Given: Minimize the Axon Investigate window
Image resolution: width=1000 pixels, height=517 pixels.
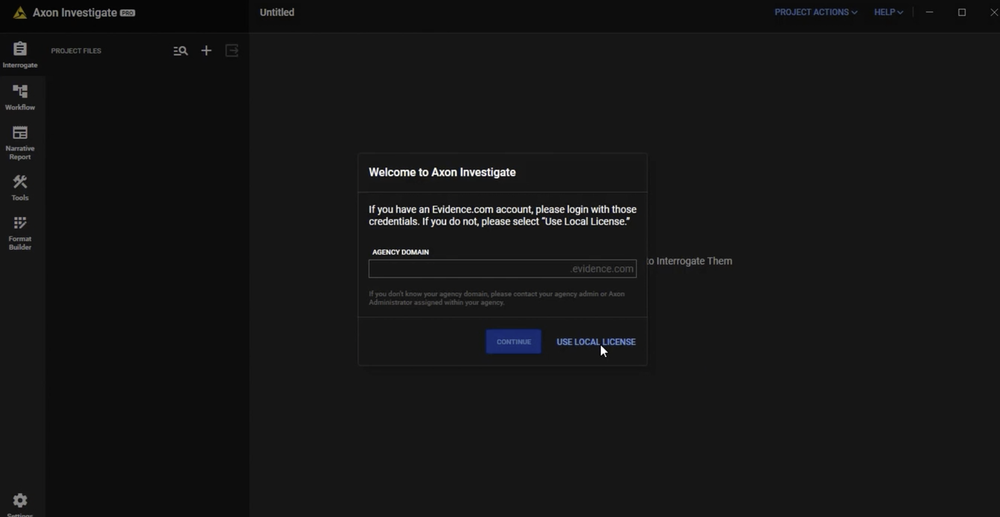Looking at the screenshot, I should pos(929,12).
